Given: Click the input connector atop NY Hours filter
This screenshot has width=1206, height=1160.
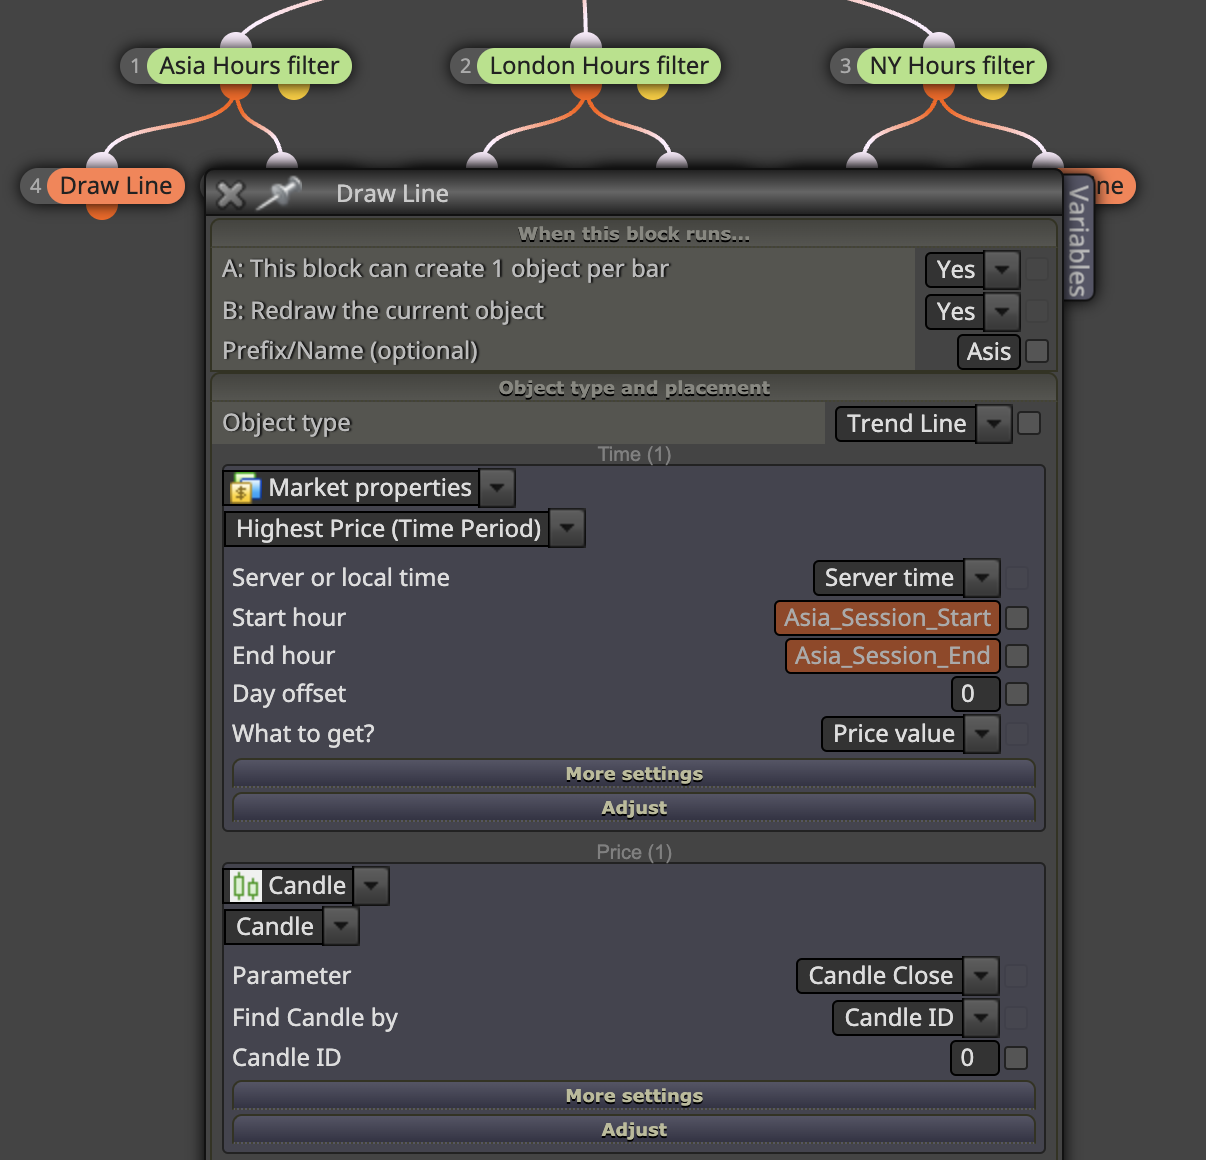Looking at the screenshot, I should point(939,41).
